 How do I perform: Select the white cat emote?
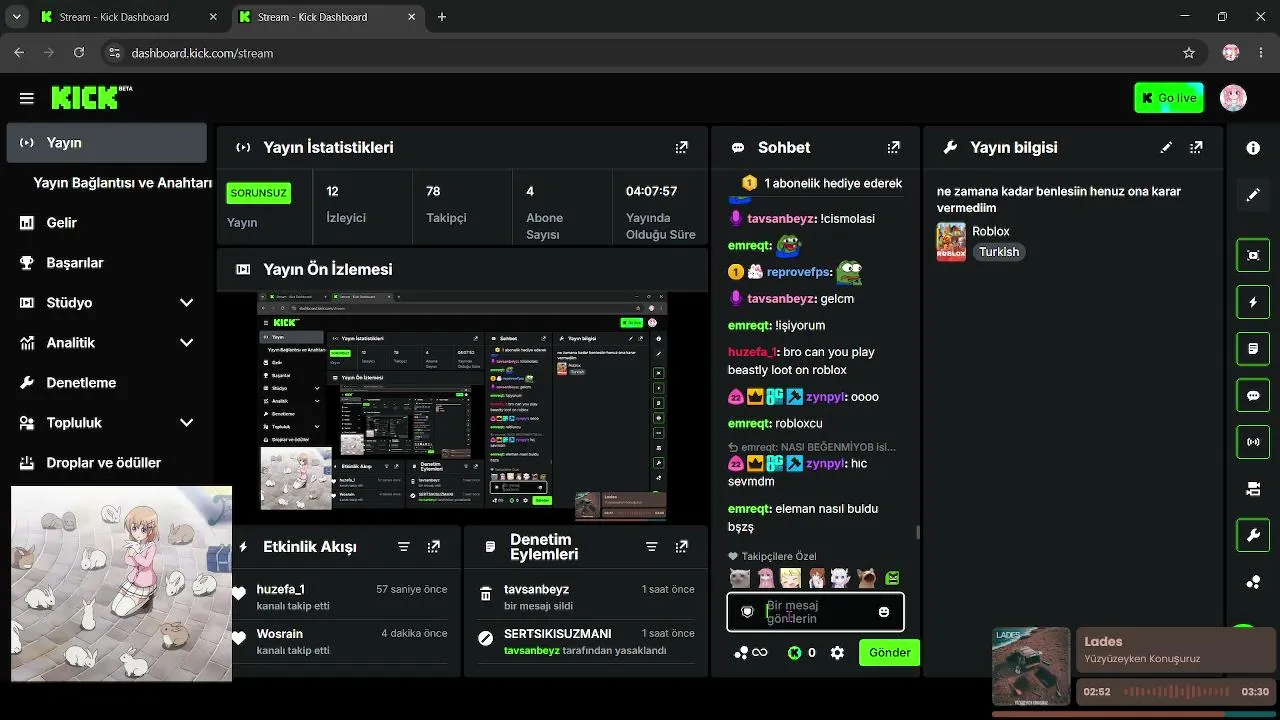(739, 578)
